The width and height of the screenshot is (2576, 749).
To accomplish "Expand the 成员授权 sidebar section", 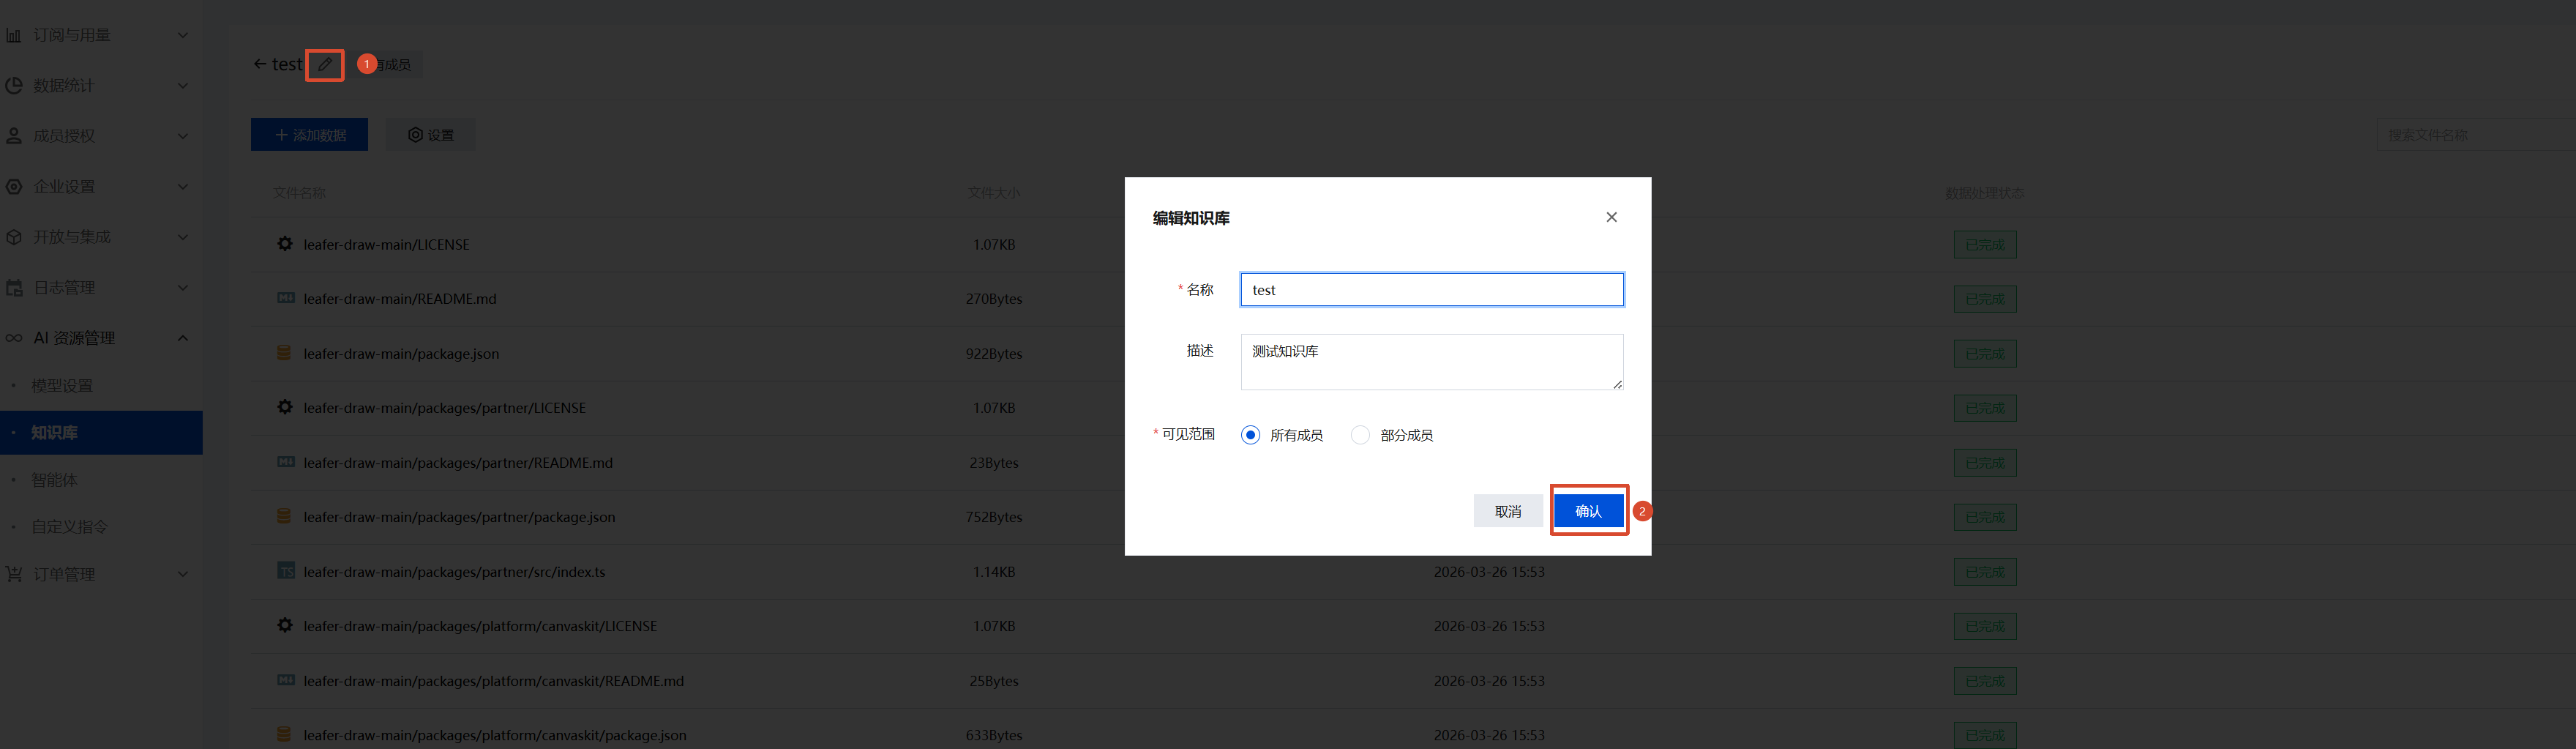I will [182, 136].
